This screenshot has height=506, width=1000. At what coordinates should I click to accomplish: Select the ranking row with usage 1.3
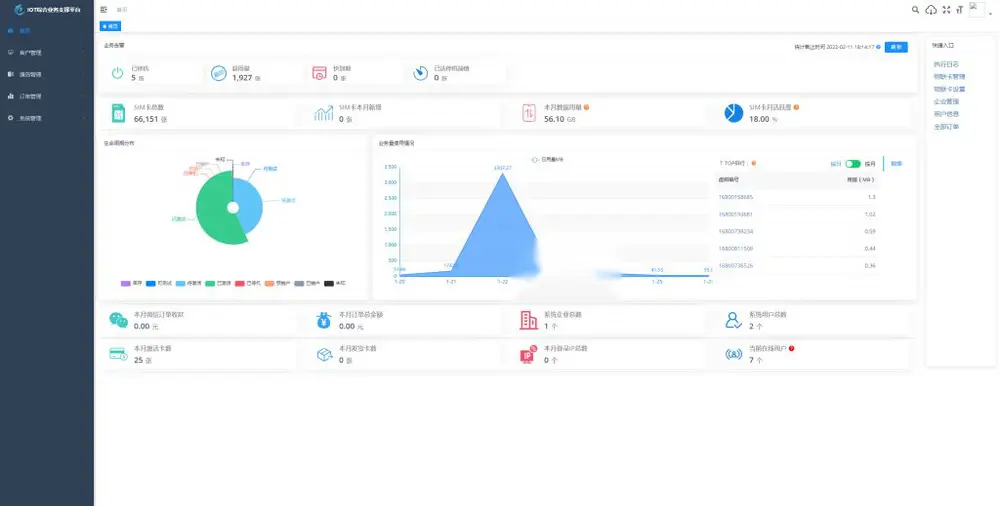point(797,197)
